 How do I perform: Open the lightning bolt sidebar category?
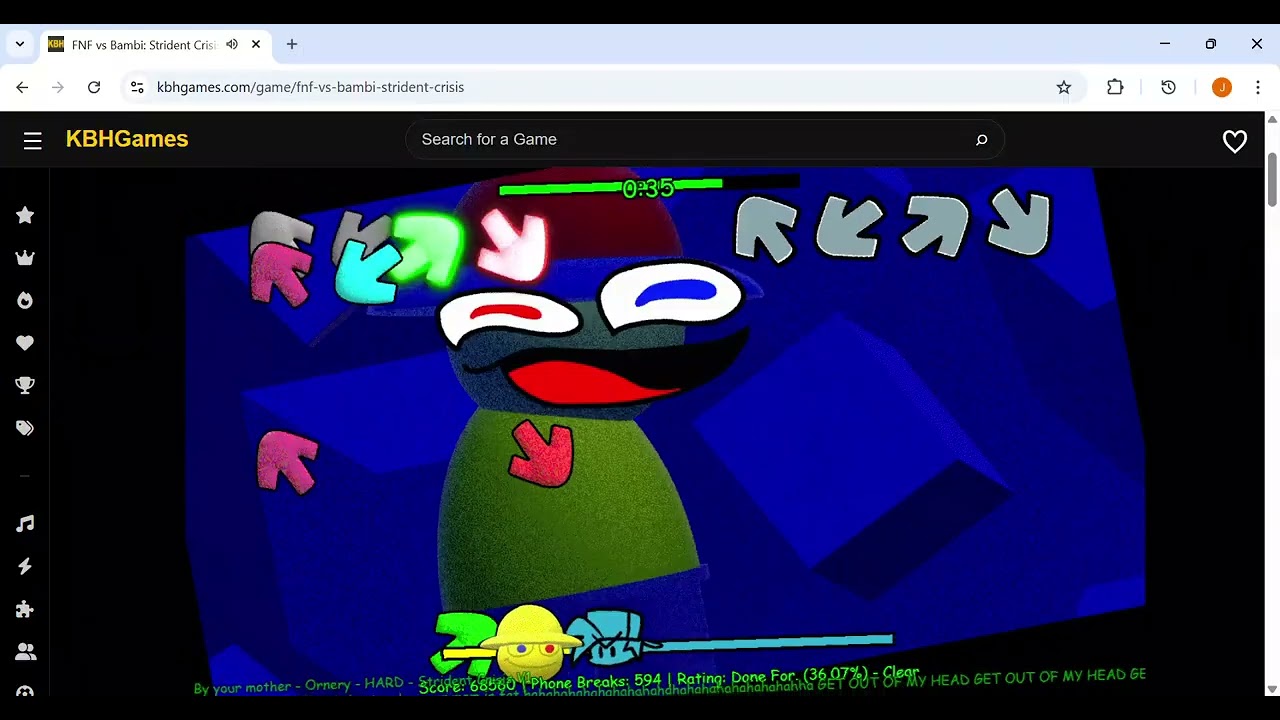click(25, 566)
